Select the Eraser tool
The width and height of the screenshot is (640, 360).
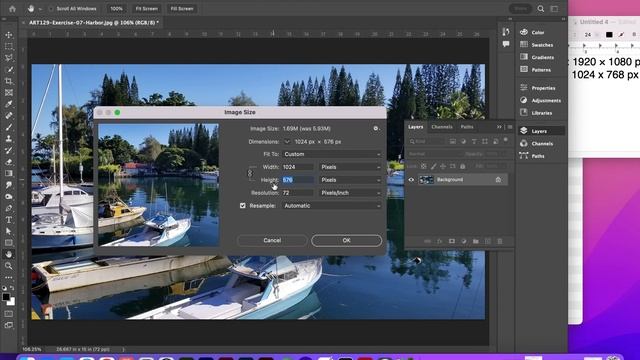coord(9,162)
